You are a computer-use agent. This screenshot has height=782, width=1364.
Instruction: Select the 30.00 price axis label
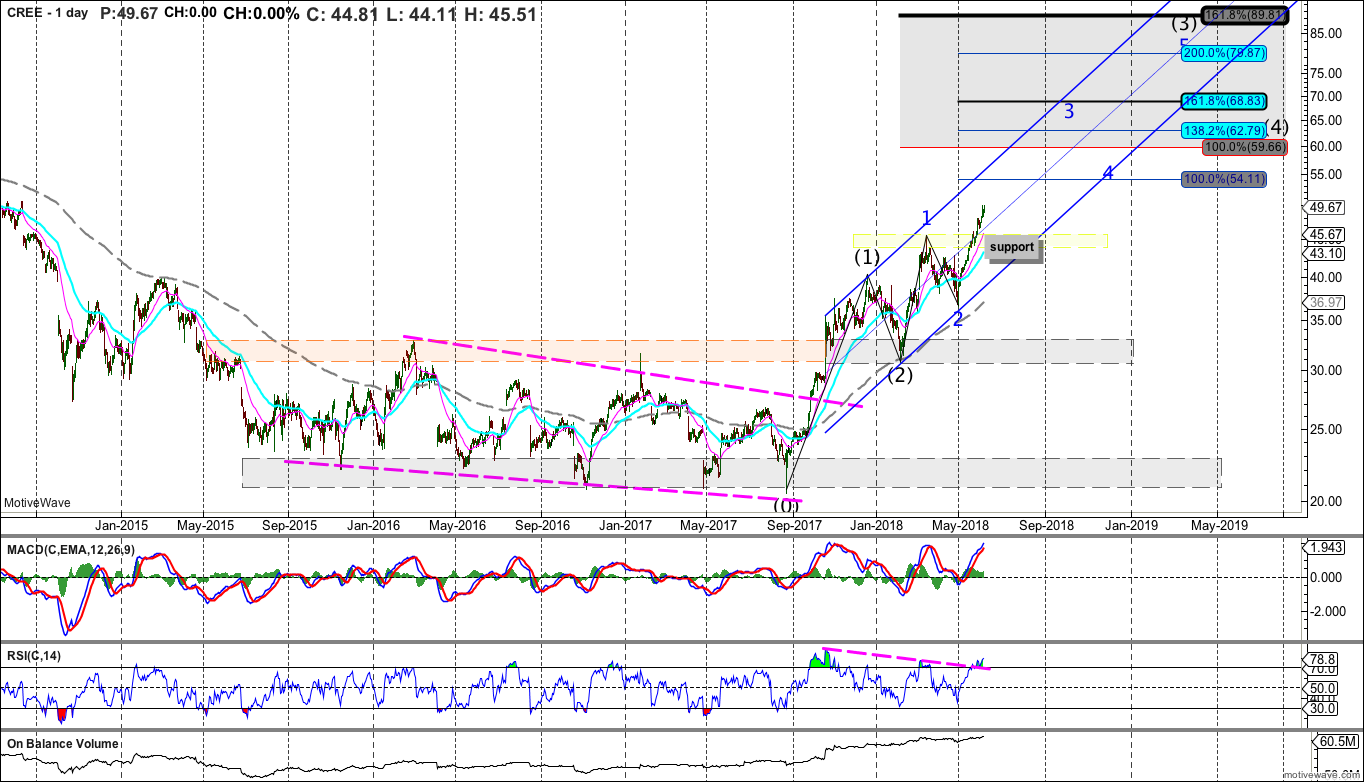(1327, 370)
